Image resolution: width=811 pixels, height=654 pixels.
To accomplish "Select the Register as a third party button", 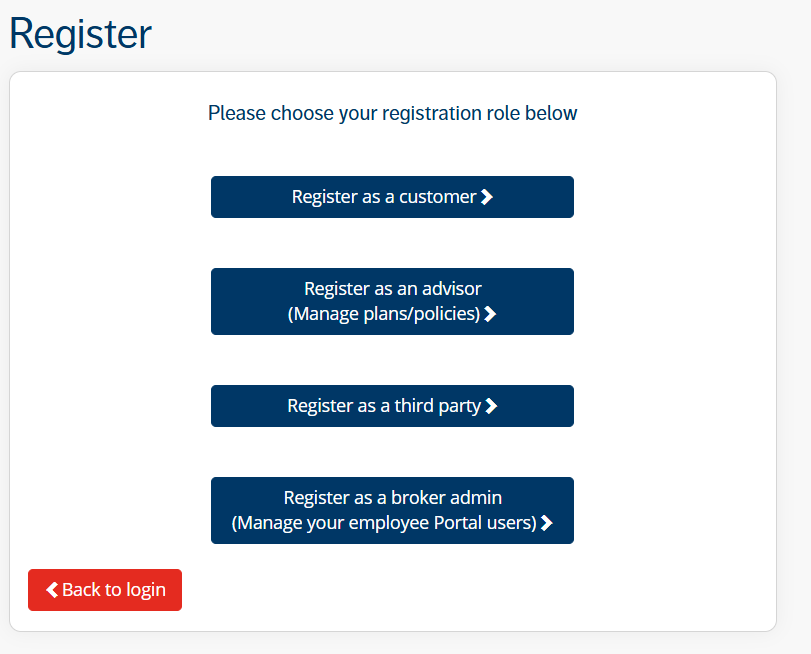I will point(392,406).
